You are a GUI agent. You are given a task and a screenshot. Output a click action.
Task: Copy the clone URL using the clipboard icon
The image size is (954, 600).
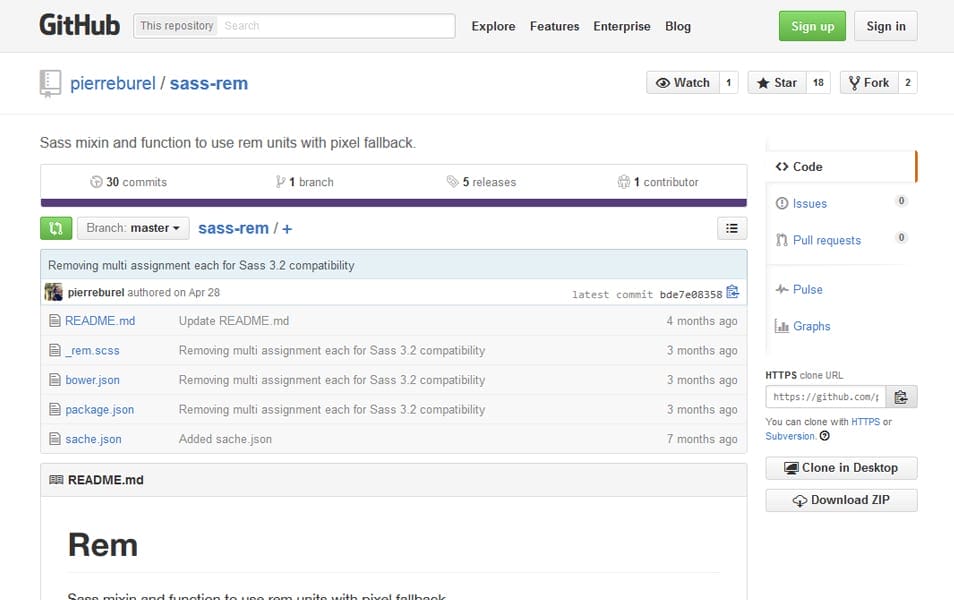coord(901,396)
